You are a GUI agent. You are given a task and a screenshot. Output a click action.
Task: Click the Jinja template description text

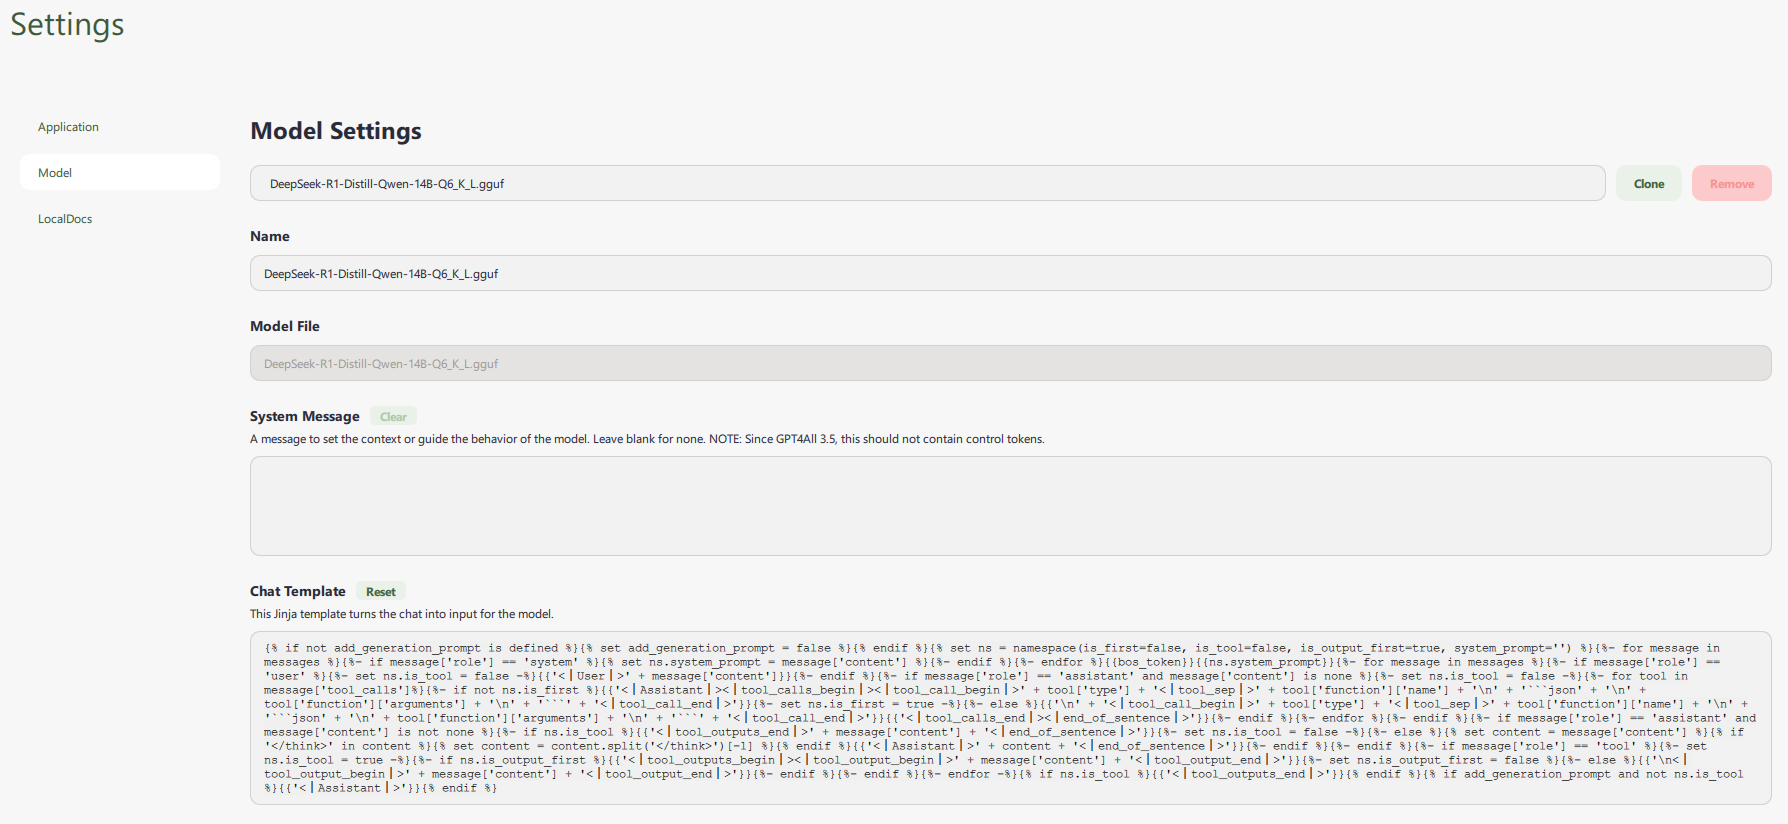[x=401, y=614]
